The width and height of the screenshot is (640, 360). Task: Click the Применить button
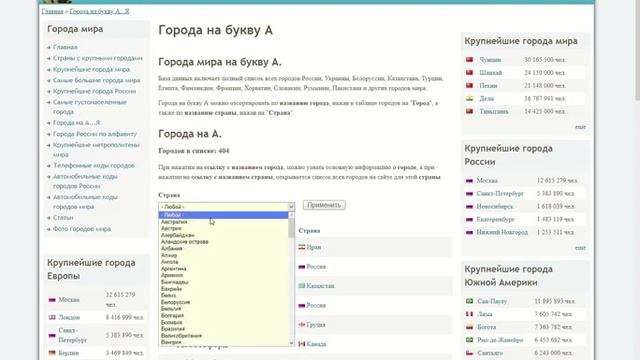click(x=324, y=205)
